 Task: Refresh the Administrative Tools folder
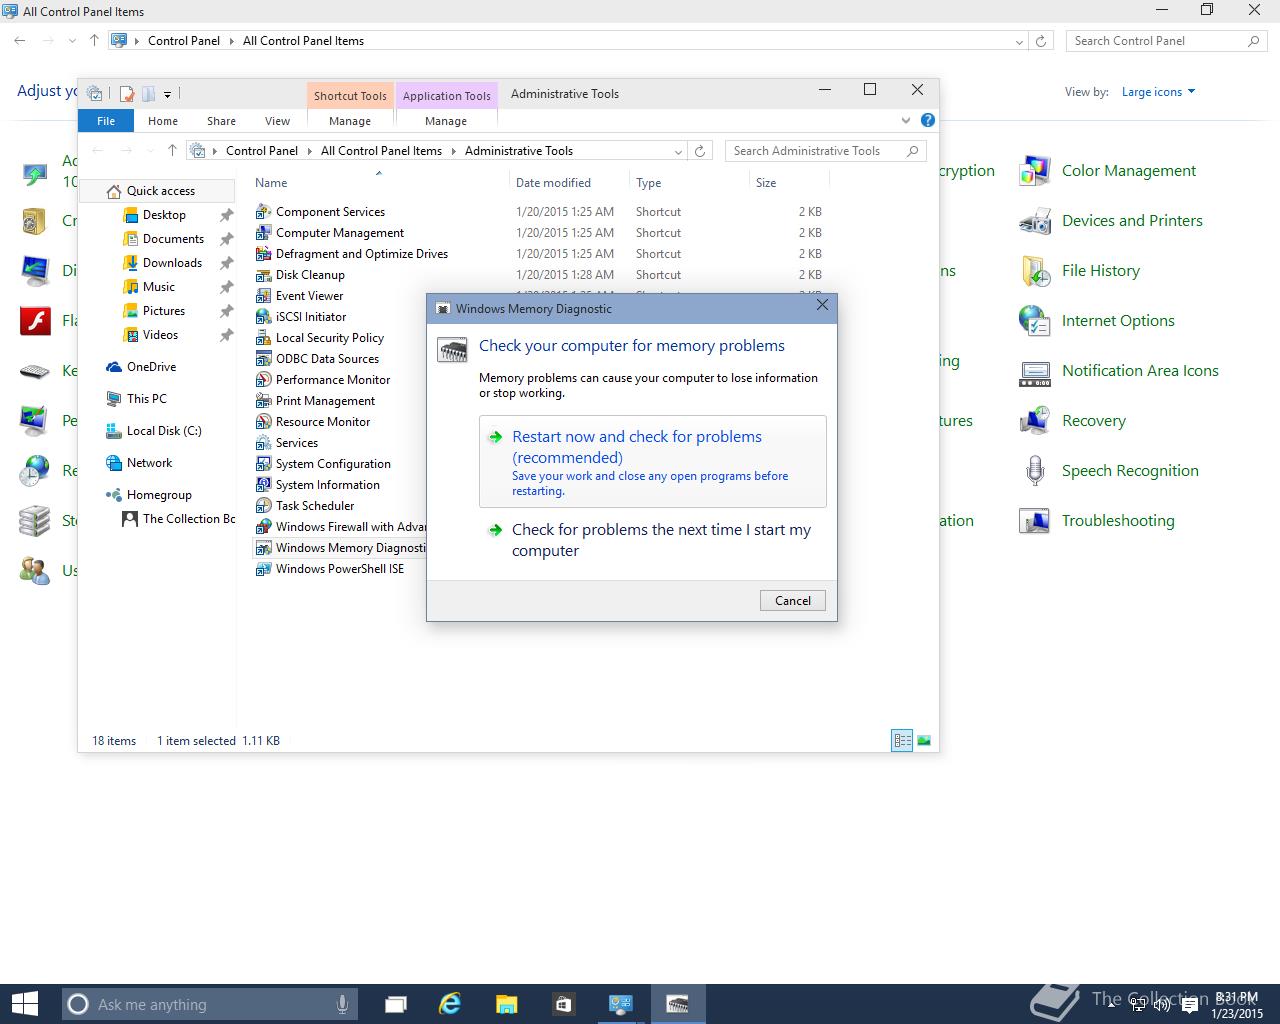click(x=700, y=151)
